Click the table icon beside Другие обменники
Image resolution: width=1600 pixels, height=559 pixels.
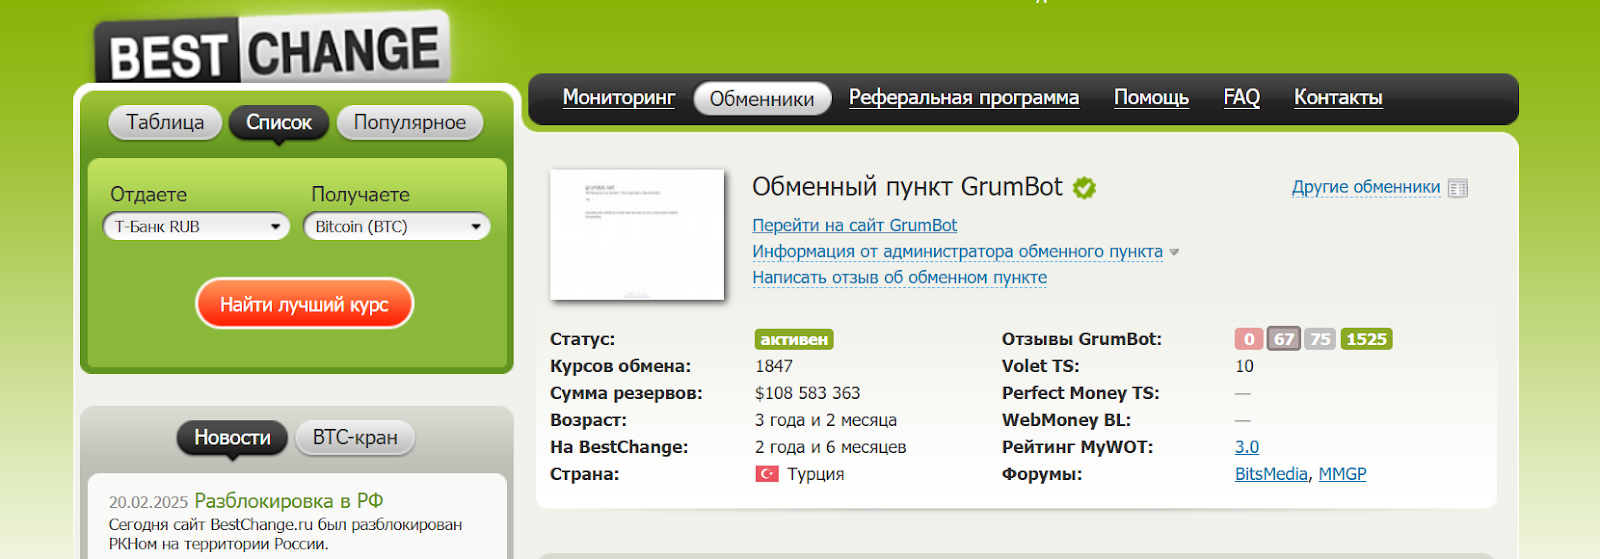1458,188
